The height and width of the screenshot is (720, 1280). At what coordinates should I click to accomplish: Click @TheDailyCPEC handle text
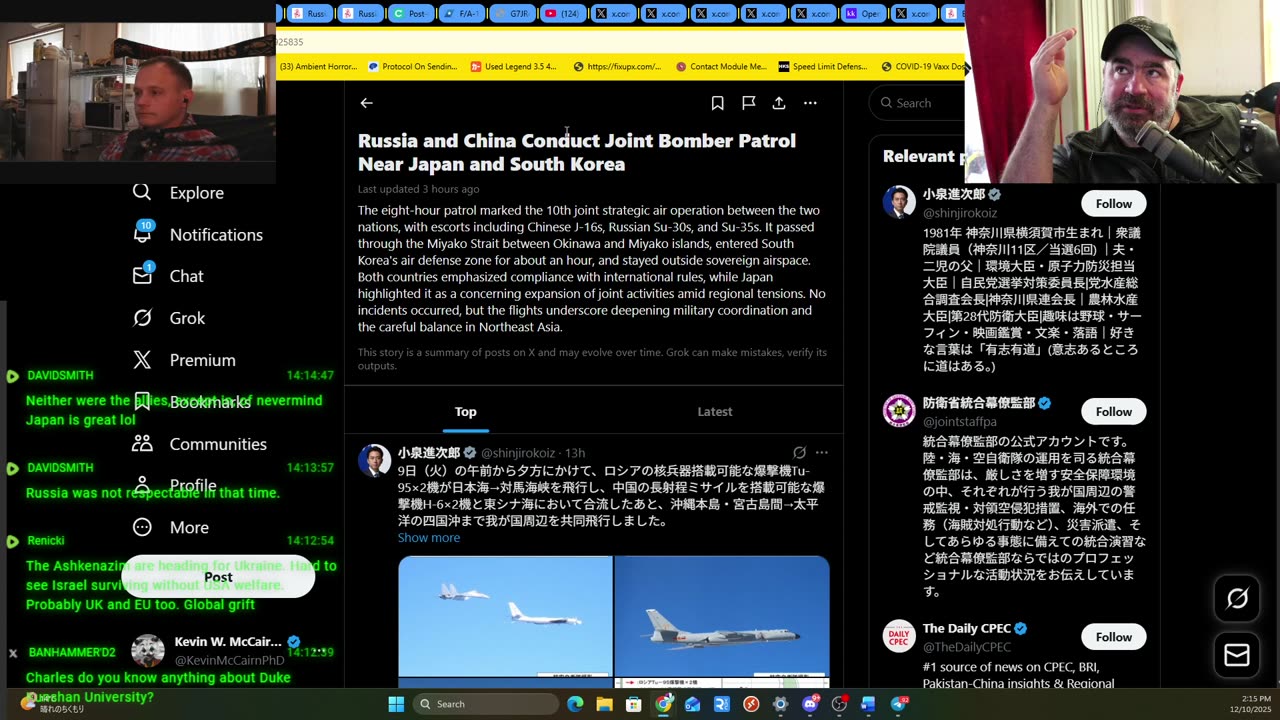click(x=967, y=647)
